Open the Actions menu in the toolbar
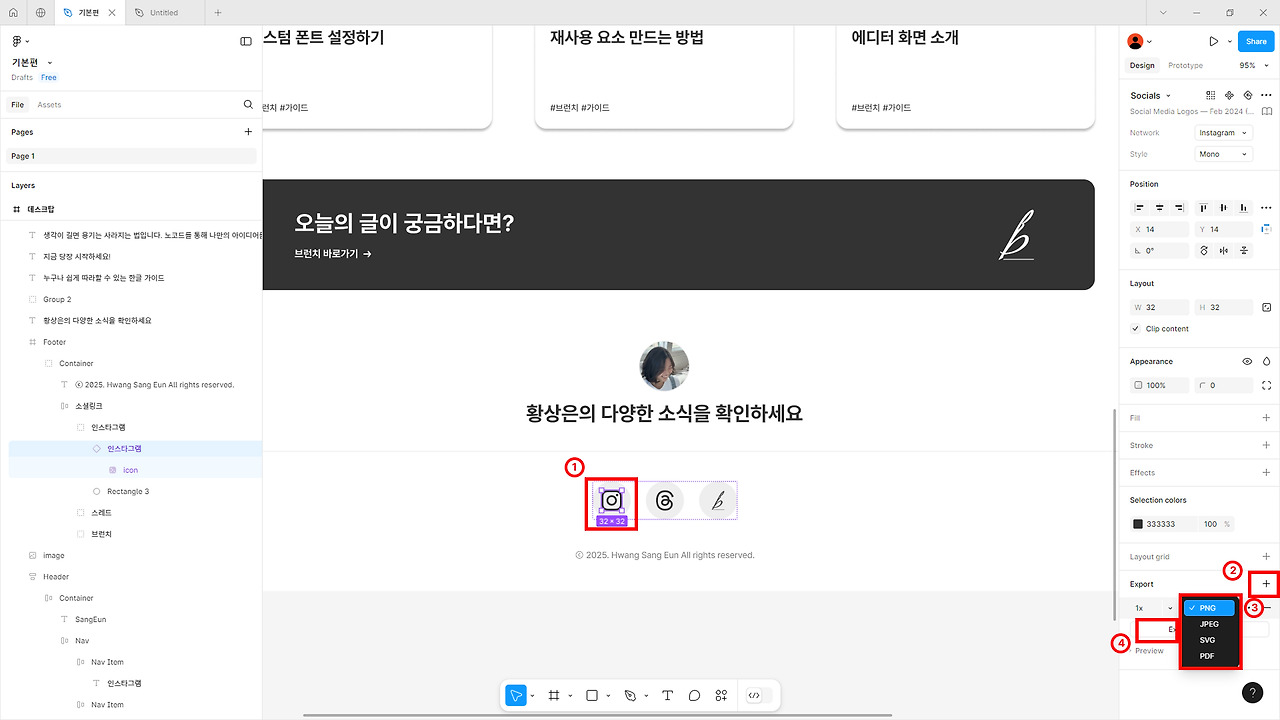 click(721, 695)
